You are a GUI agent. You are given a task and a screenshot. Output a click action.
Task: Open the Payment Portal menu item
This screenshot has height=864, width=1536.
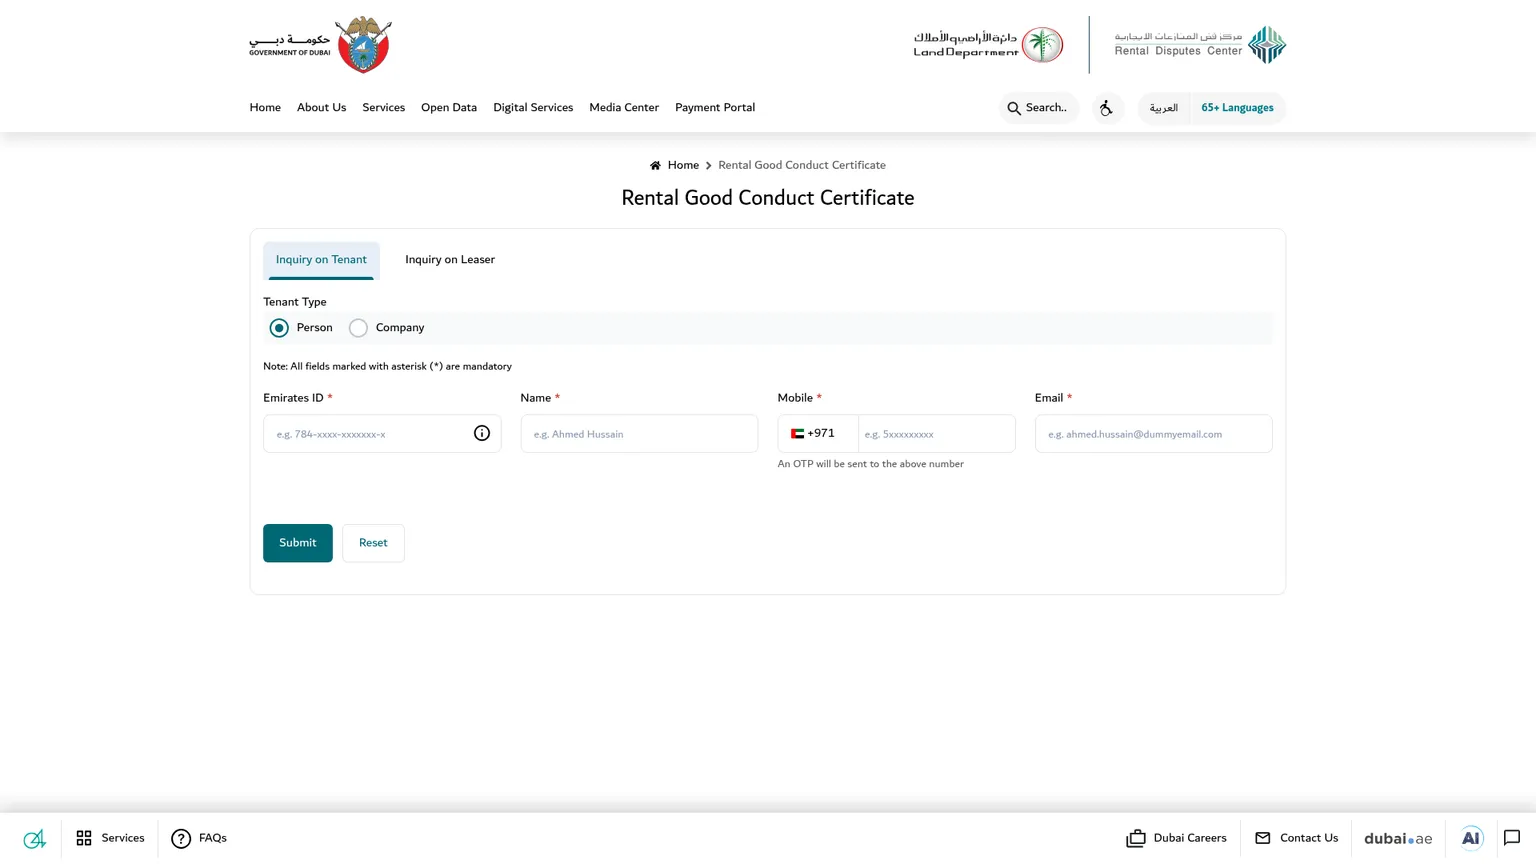click(715, 108)
